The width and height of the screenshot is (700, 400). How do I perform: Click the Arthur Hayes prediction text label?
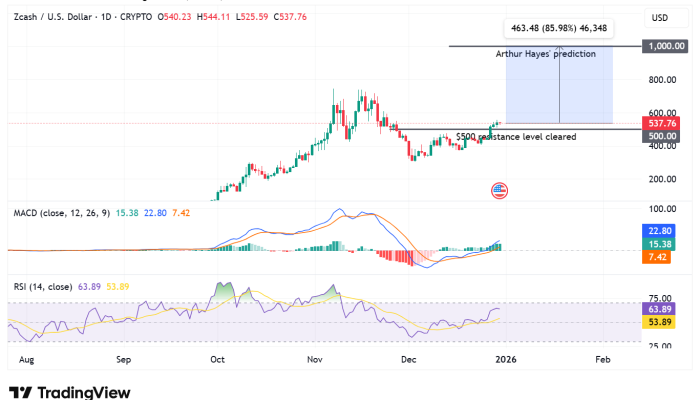coord(546,53)
